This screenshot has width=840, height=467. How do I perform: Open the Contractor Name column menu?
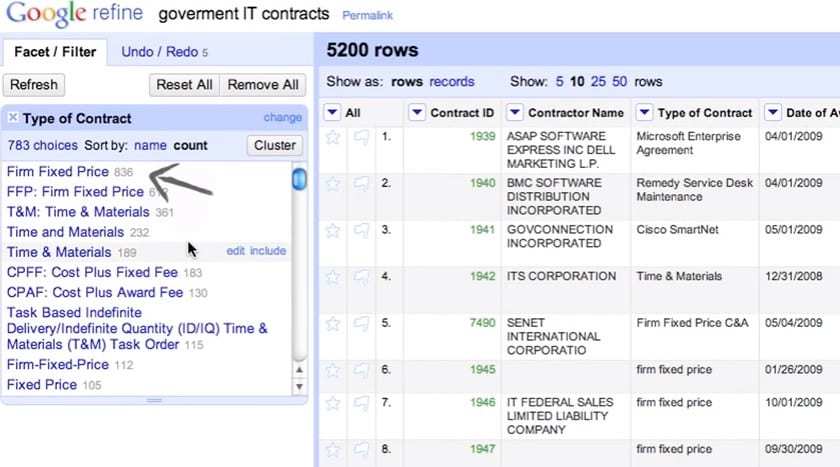click(515, 113)
